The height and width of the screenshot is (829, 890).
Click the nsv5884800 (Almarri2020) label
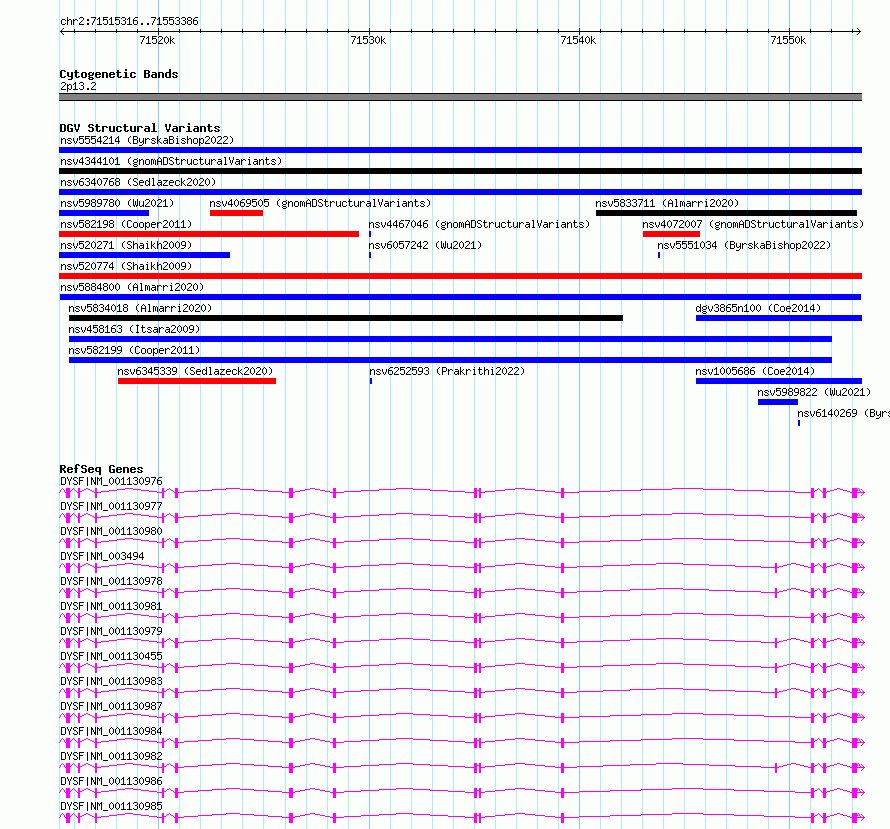[132, 287]
